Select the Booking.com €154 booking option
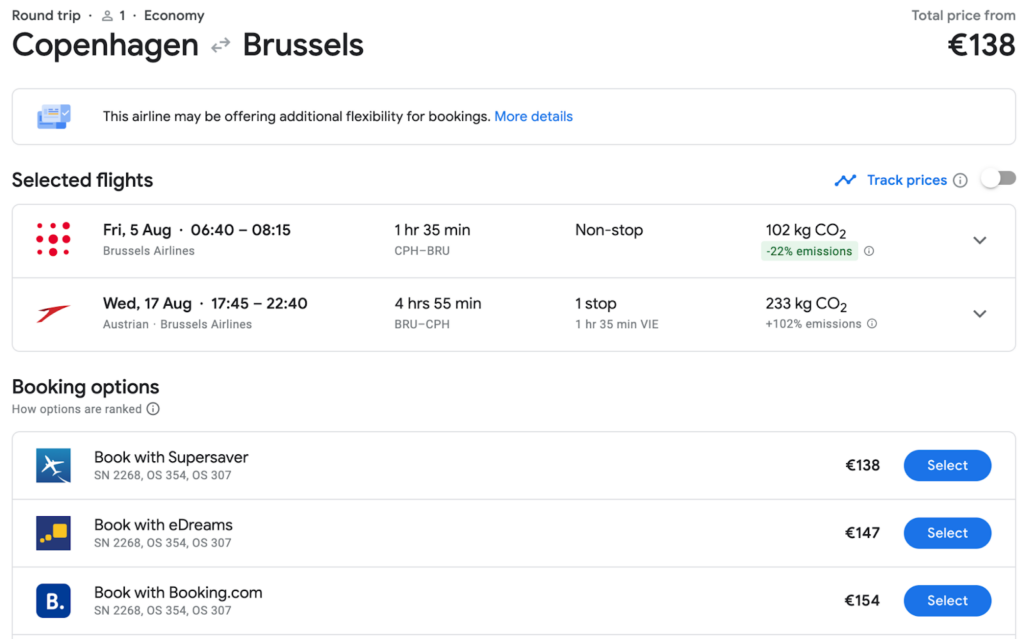 pyautogui.click(x=947, y=601)
